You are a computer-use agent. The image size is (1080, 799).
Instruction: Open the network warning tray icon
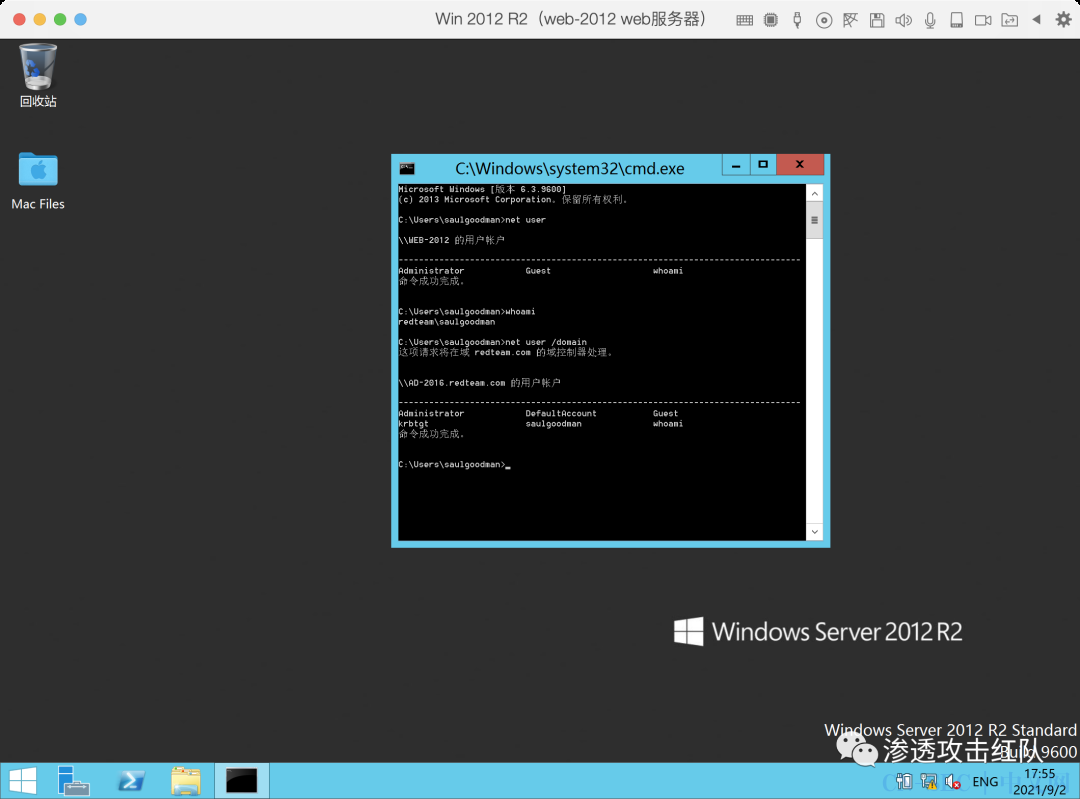pyautogui.click(x=928, y=781)
